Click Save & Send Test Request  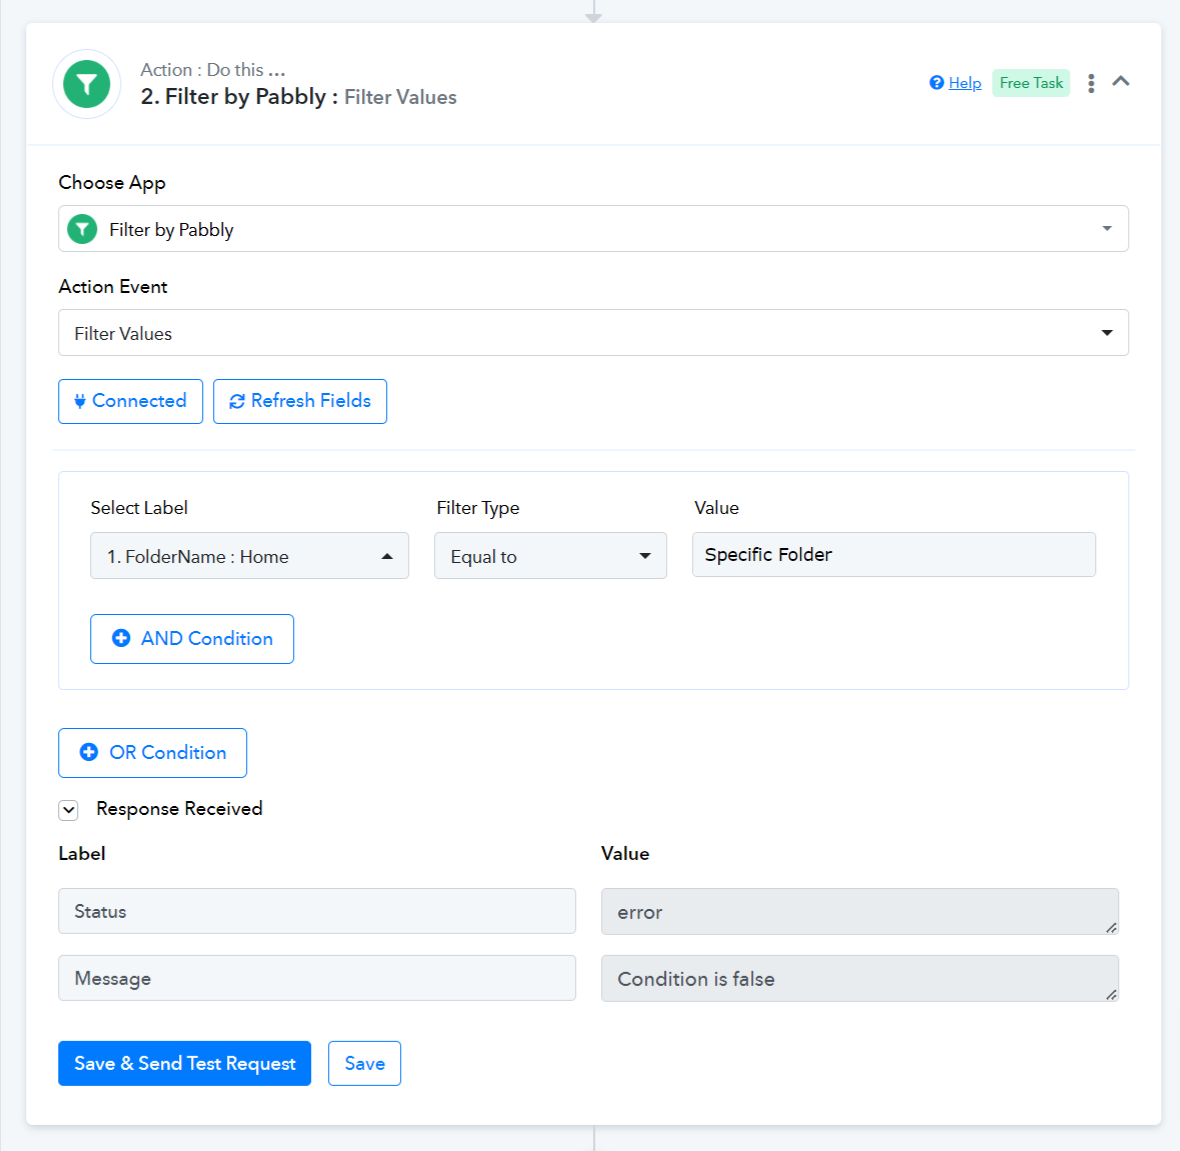tap(184, 1064)
